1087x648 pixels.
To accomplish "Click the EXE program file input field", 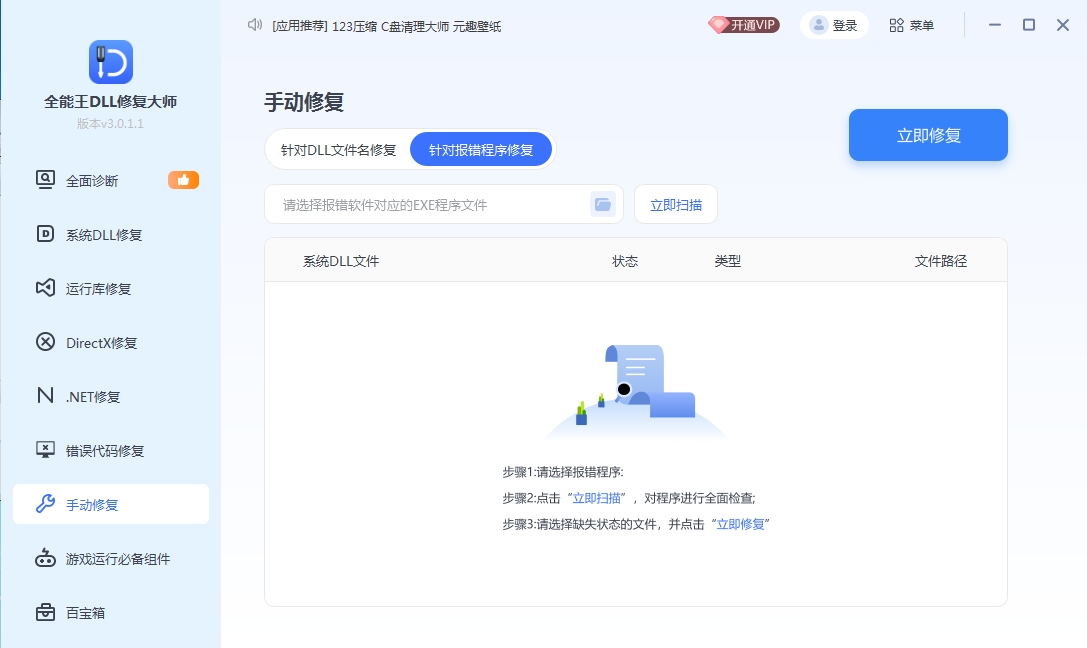I will pyautogui.click(x=430, y=204).
